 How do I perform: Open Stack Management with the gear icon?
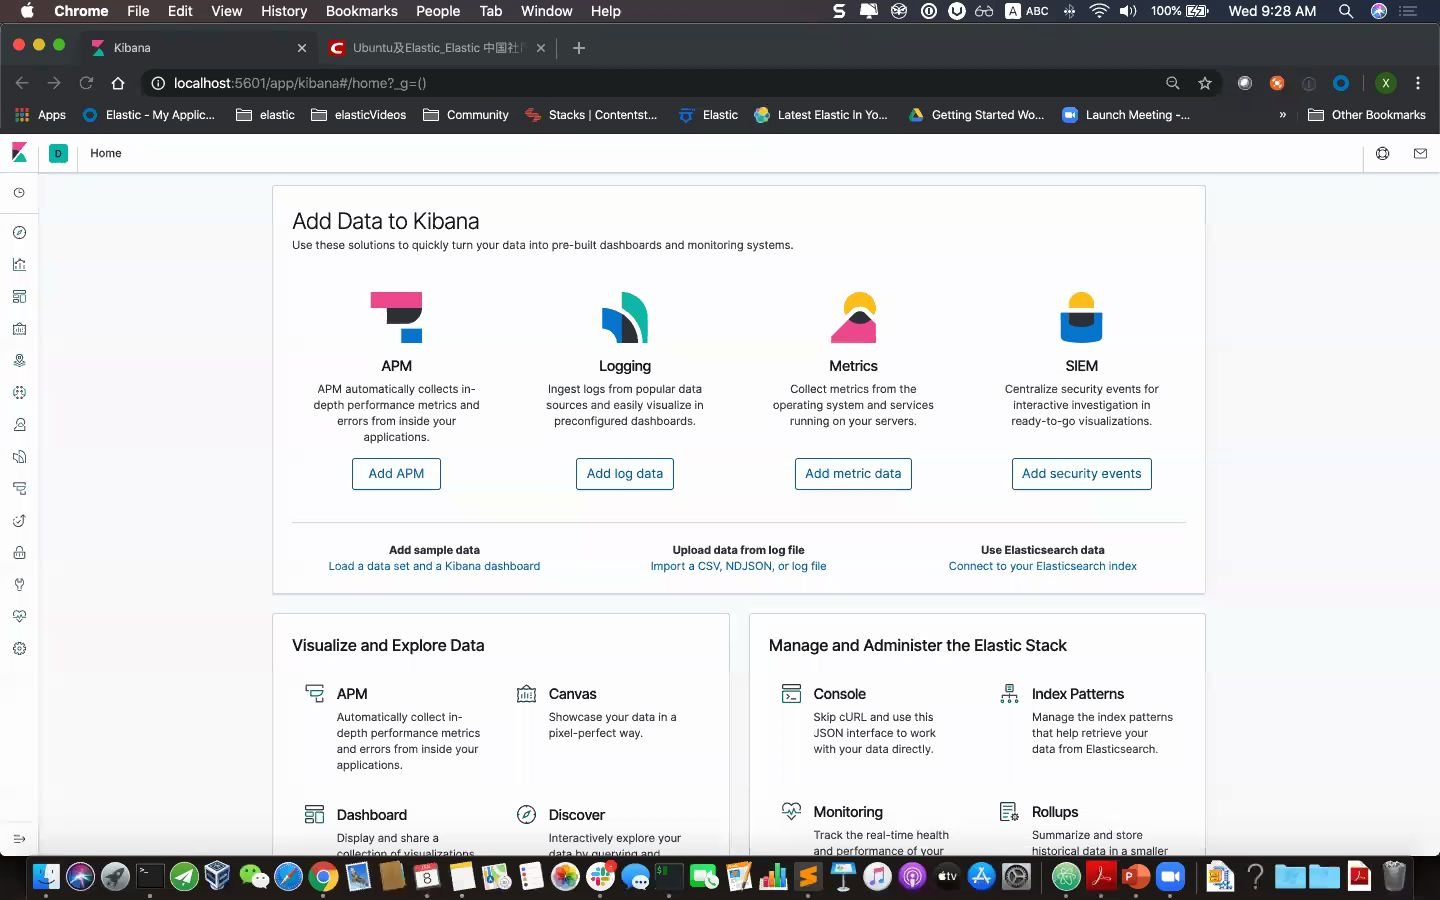click(19, 649)
